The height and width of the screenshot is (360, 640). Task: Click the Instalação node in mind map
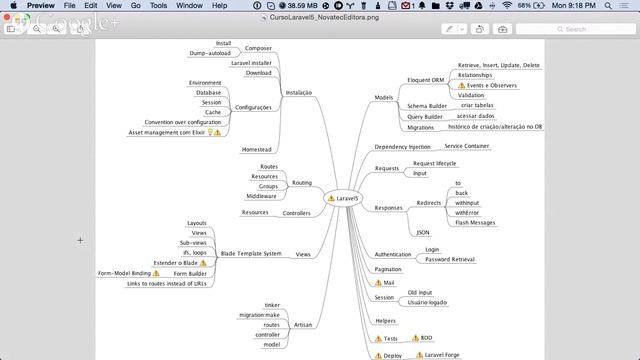299,93
